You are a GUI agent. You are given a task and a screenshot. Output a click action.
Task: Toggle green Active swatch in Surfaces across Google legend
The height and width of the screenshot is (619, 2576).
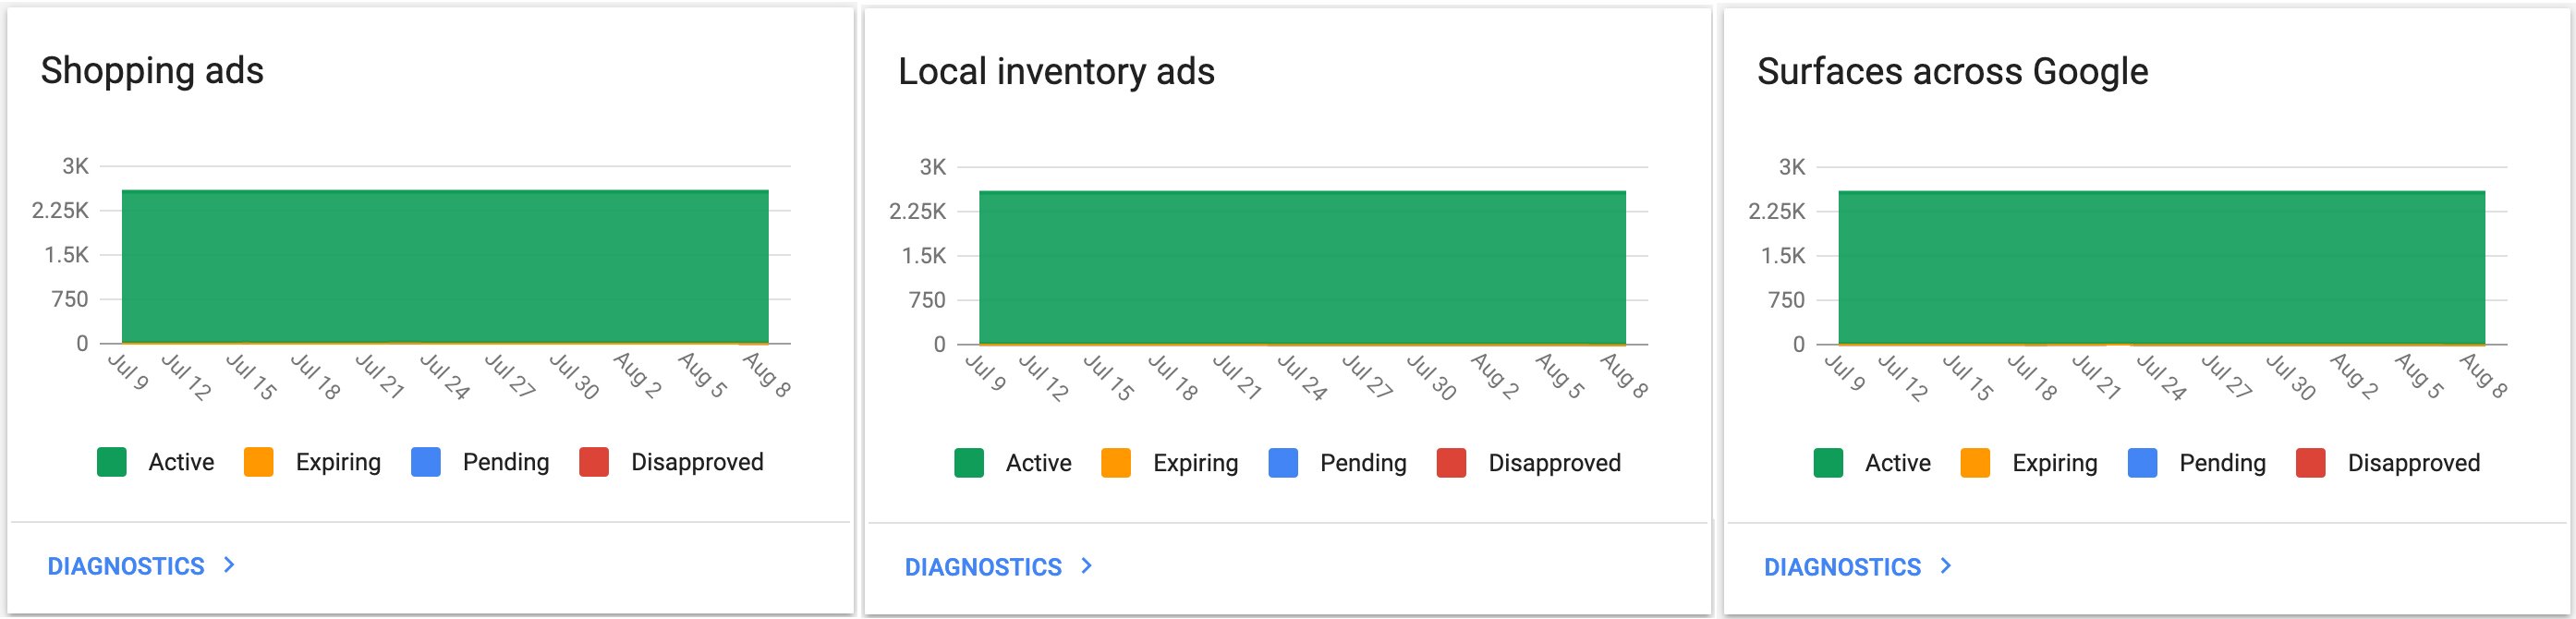pos(1828,463)
